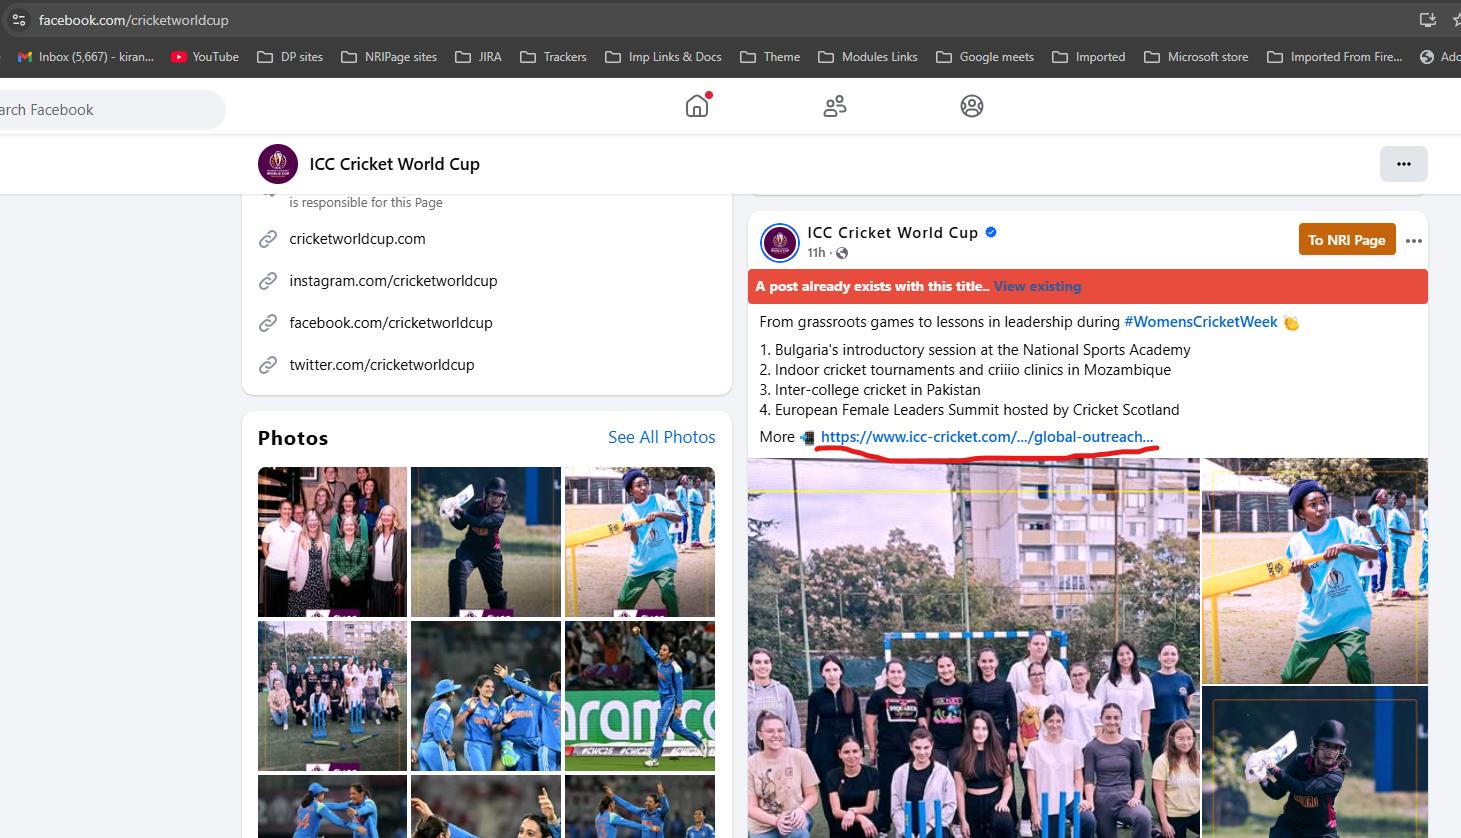Image resolution: width=1461 pixels, height=838 pixels.
Task: Open the Imported bookmark folder
Action: click(1089, 57)
